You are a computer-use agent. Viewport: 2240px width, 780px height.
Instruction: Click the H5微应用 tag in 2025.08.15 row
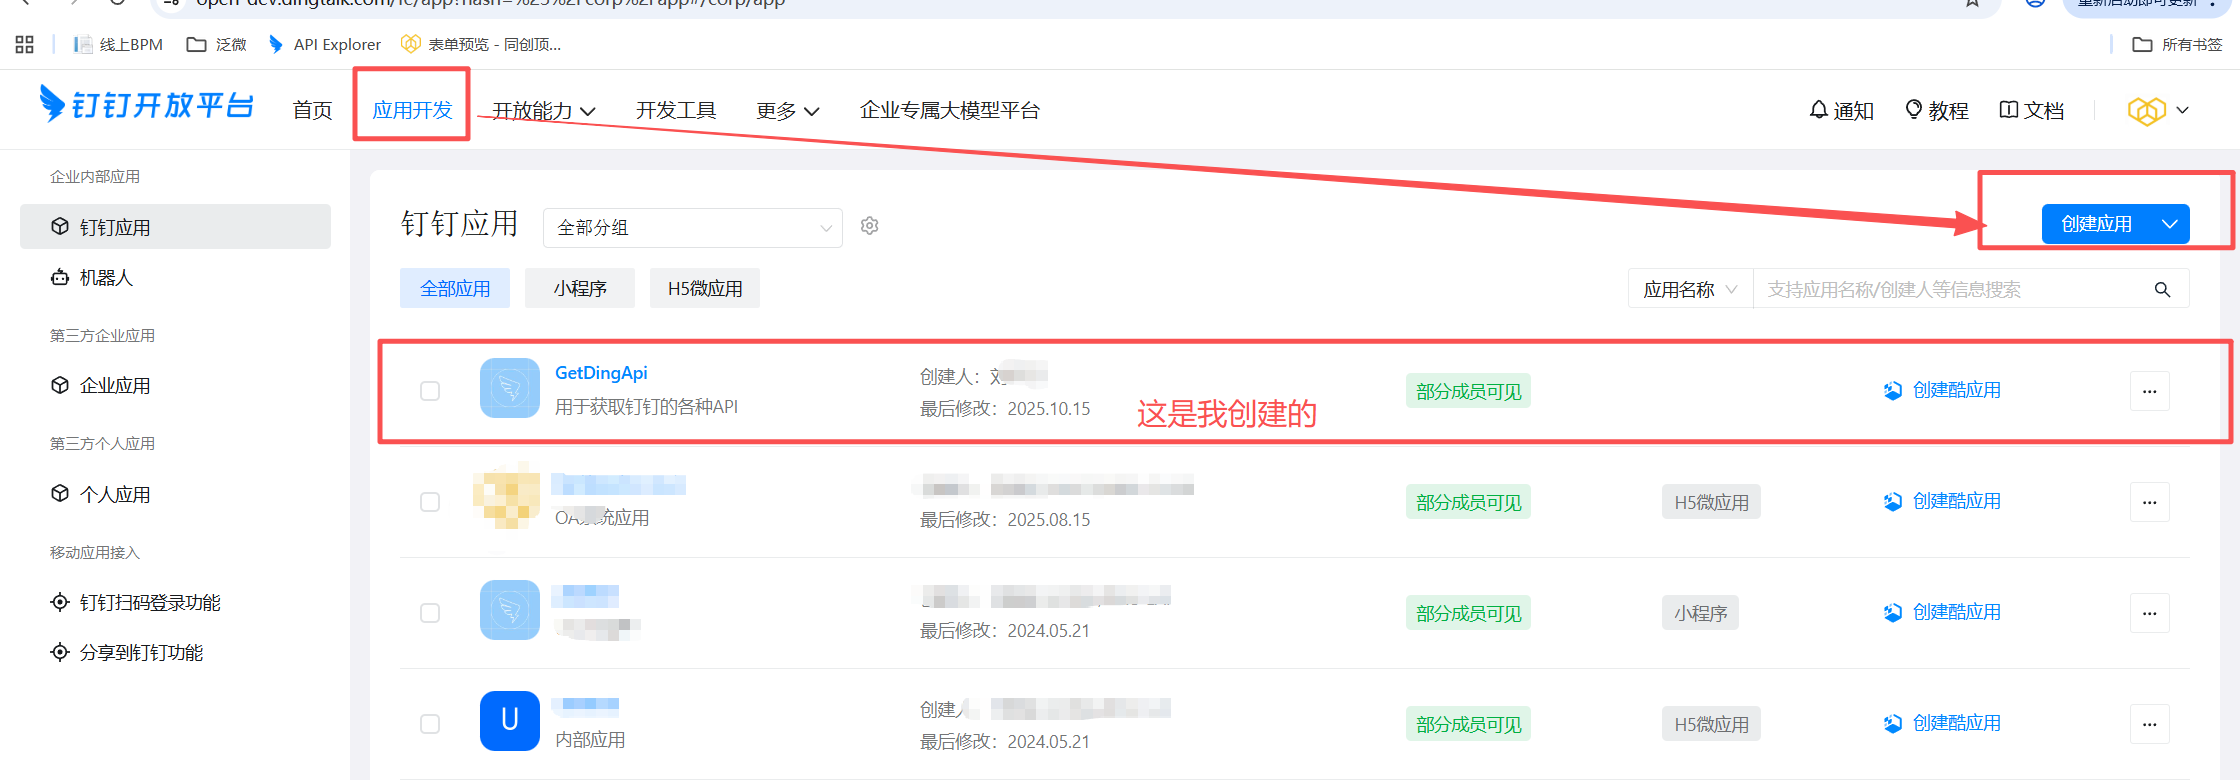pos(1711,502)
